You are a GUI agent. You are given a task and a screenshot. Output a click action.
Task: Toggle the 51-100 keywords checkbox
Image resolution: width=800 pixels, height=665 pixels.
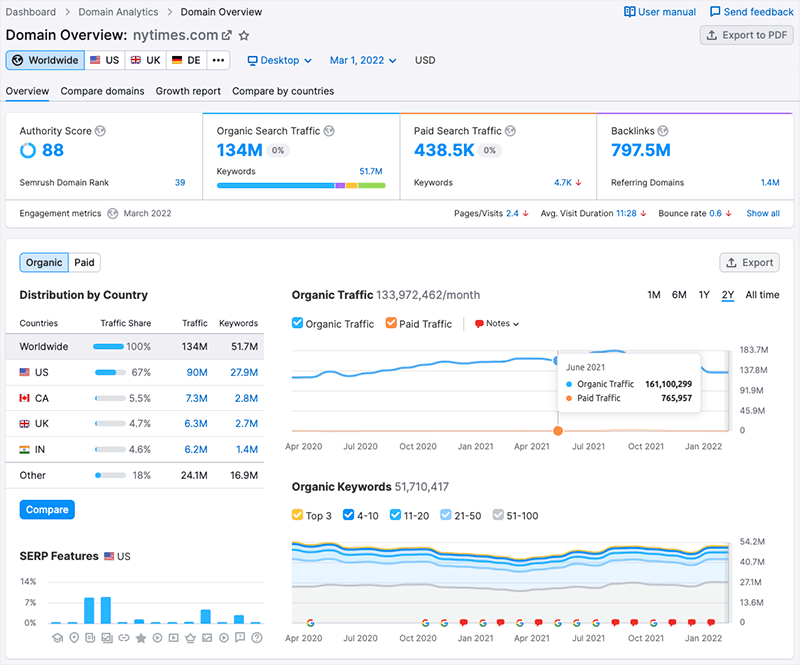point(498,515)
